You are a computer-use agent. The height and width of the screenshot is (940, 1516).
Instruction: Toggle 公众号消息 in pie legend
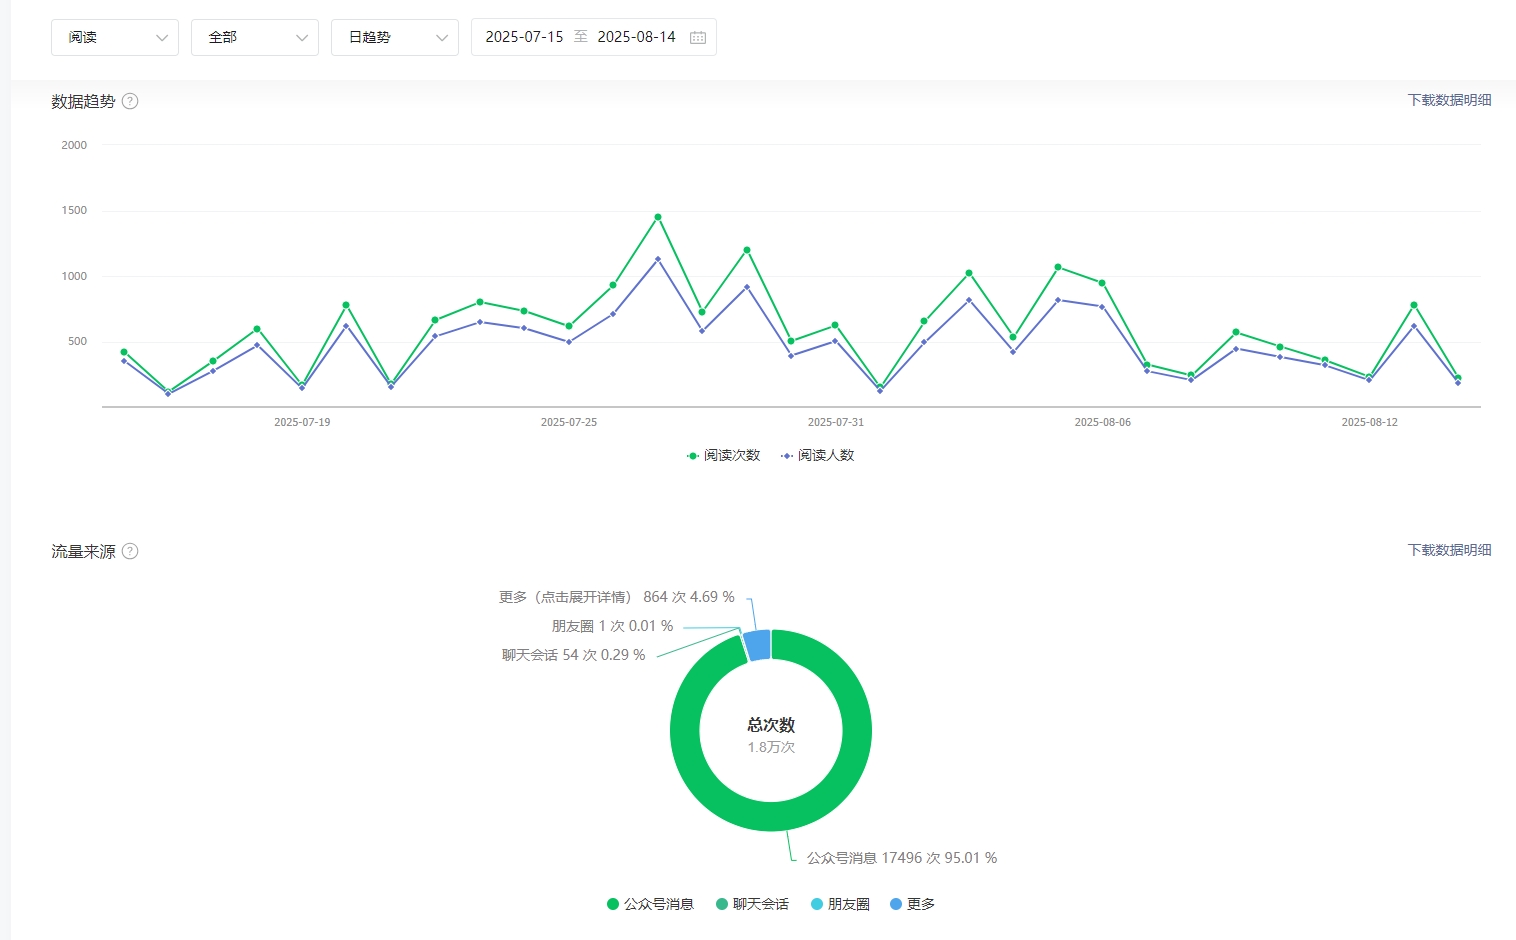pyautogui.click(x=650, y=904)
